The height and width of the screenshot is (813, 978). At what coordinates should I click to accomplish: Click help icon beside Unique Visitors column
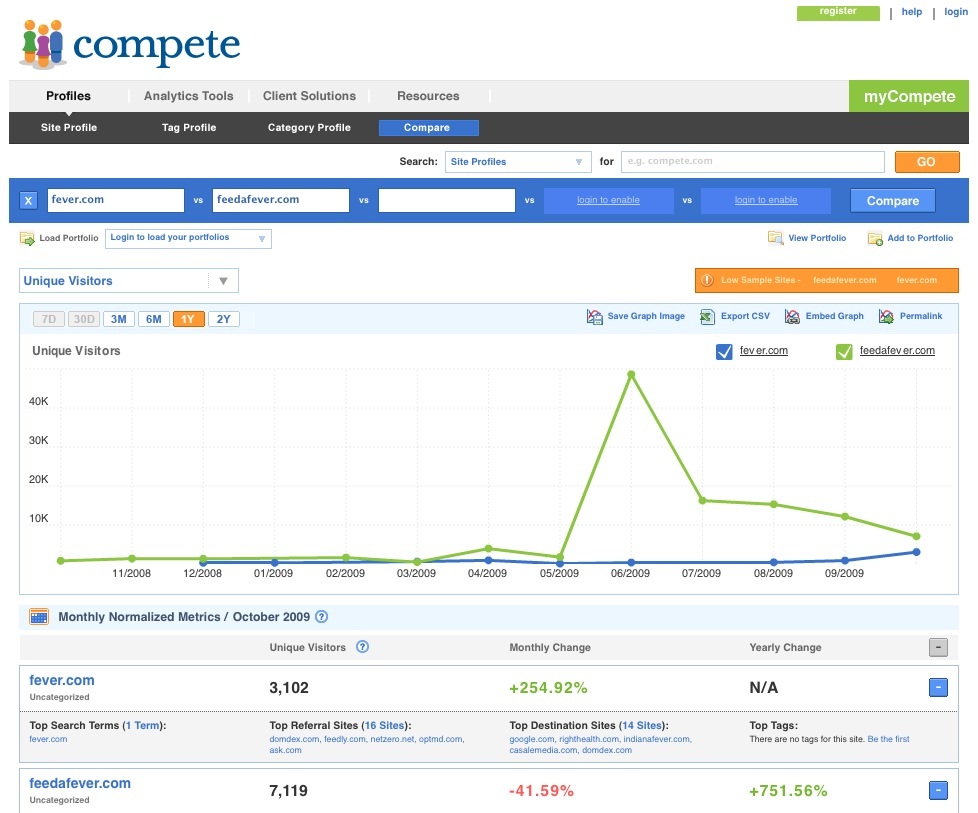(362, 646)
